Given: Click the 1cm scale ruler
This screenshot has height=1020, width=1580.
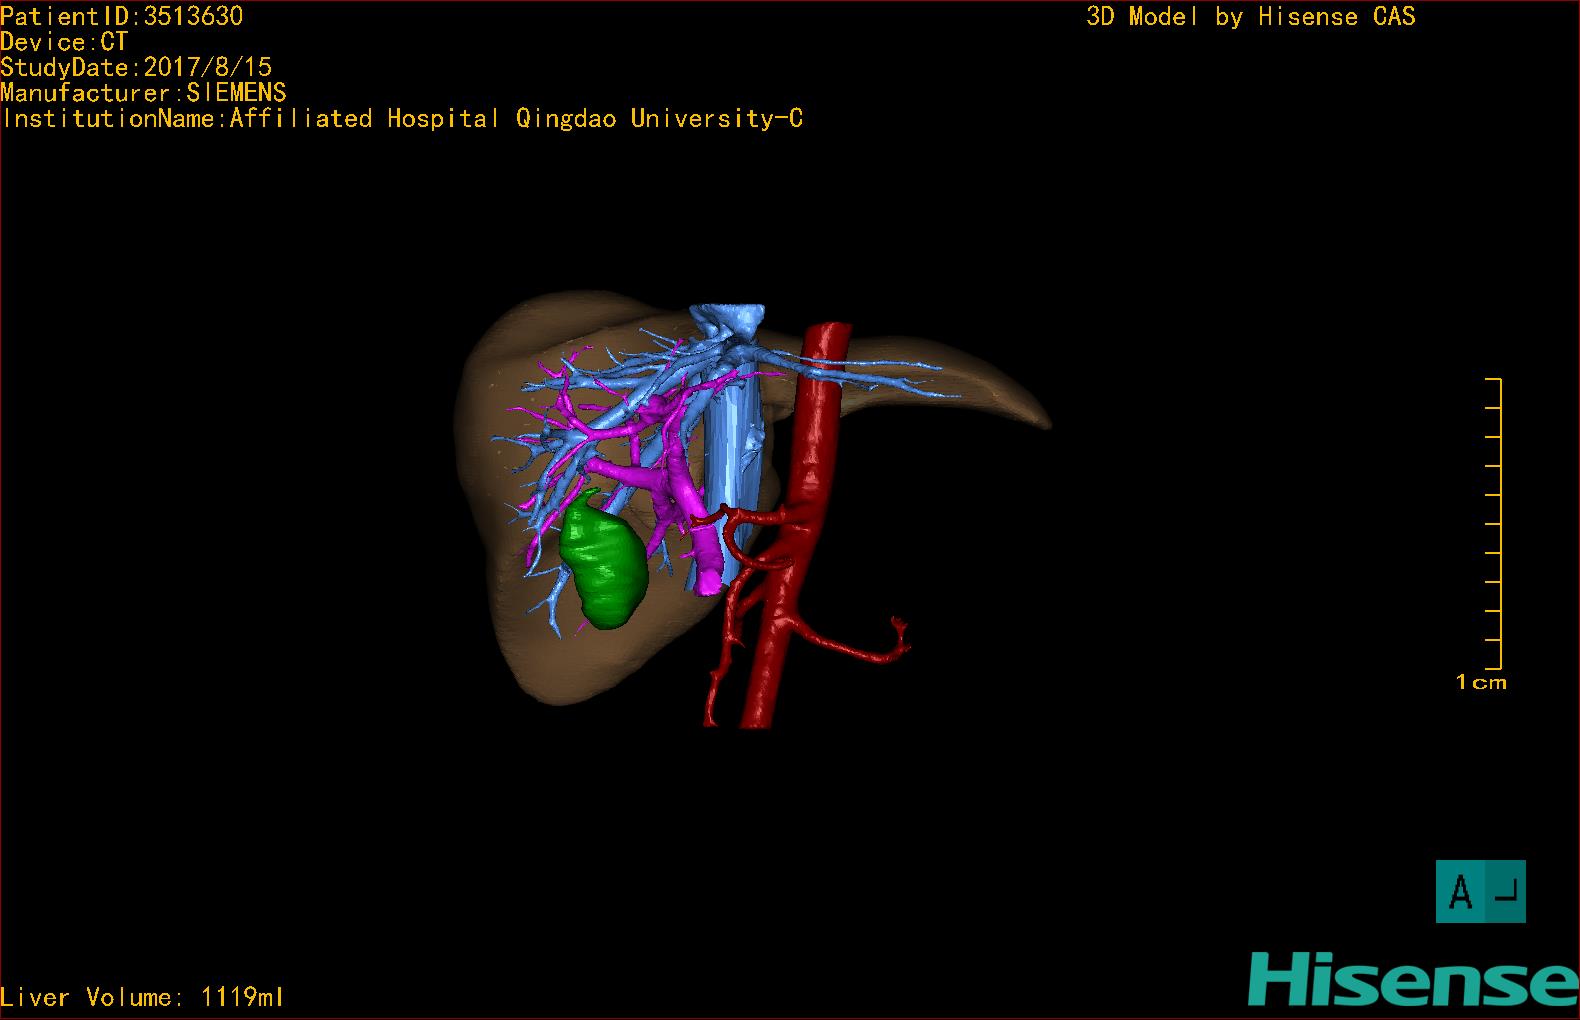Looking at the screenshot, I should tap(1494, 523).
